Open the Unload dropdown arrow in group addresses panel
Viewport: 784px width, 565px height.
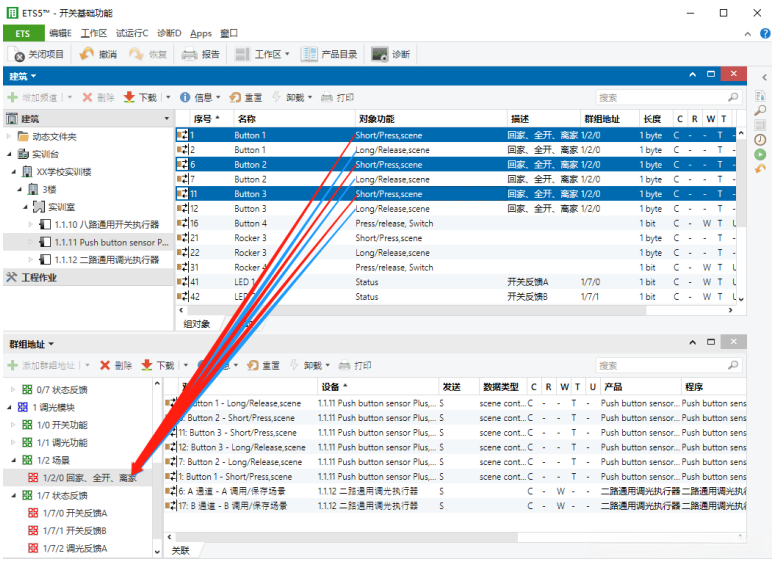click(328, 366)
